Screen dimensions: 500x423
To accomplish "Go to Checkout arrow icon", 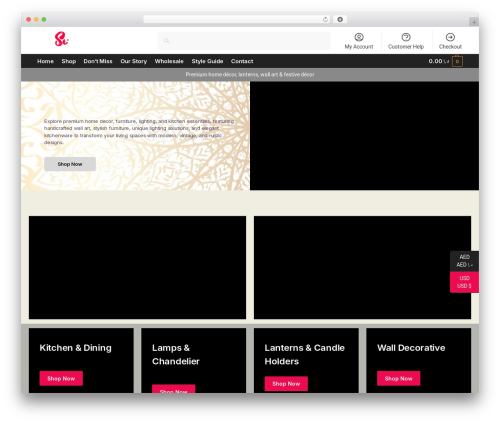I will (x=450, y=37).
